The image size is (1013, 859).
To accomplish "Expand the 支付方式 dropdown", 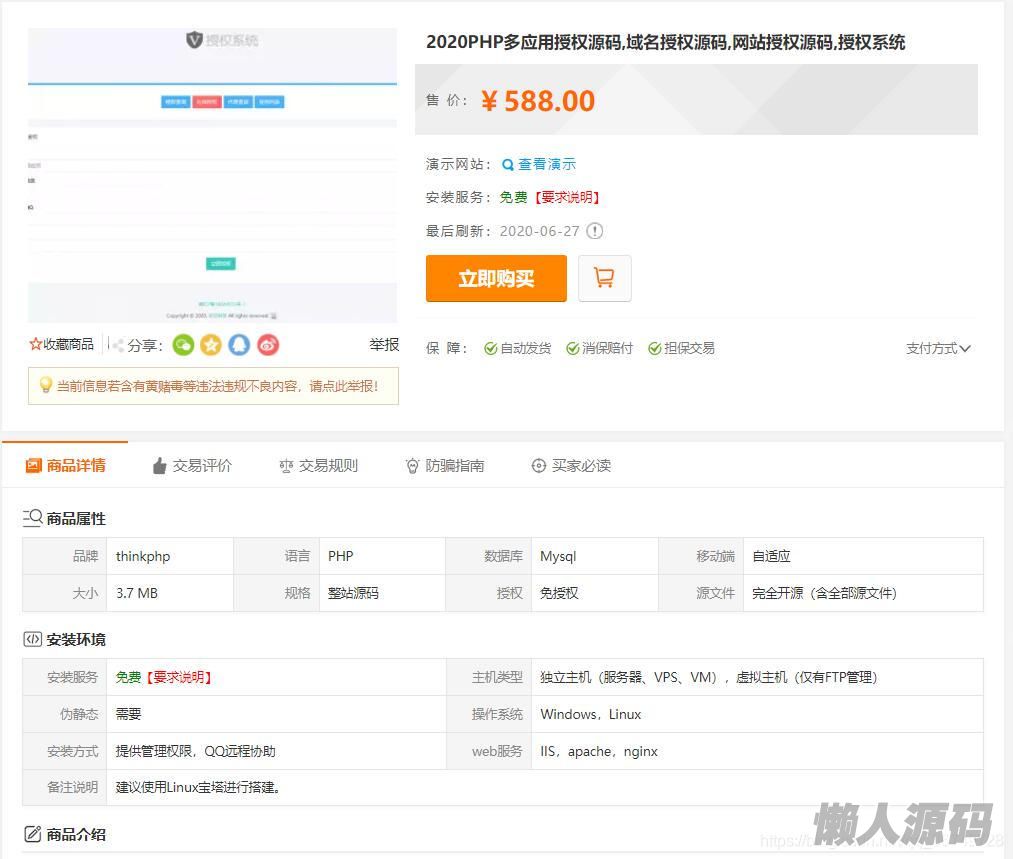I will [x=938, y=348].
